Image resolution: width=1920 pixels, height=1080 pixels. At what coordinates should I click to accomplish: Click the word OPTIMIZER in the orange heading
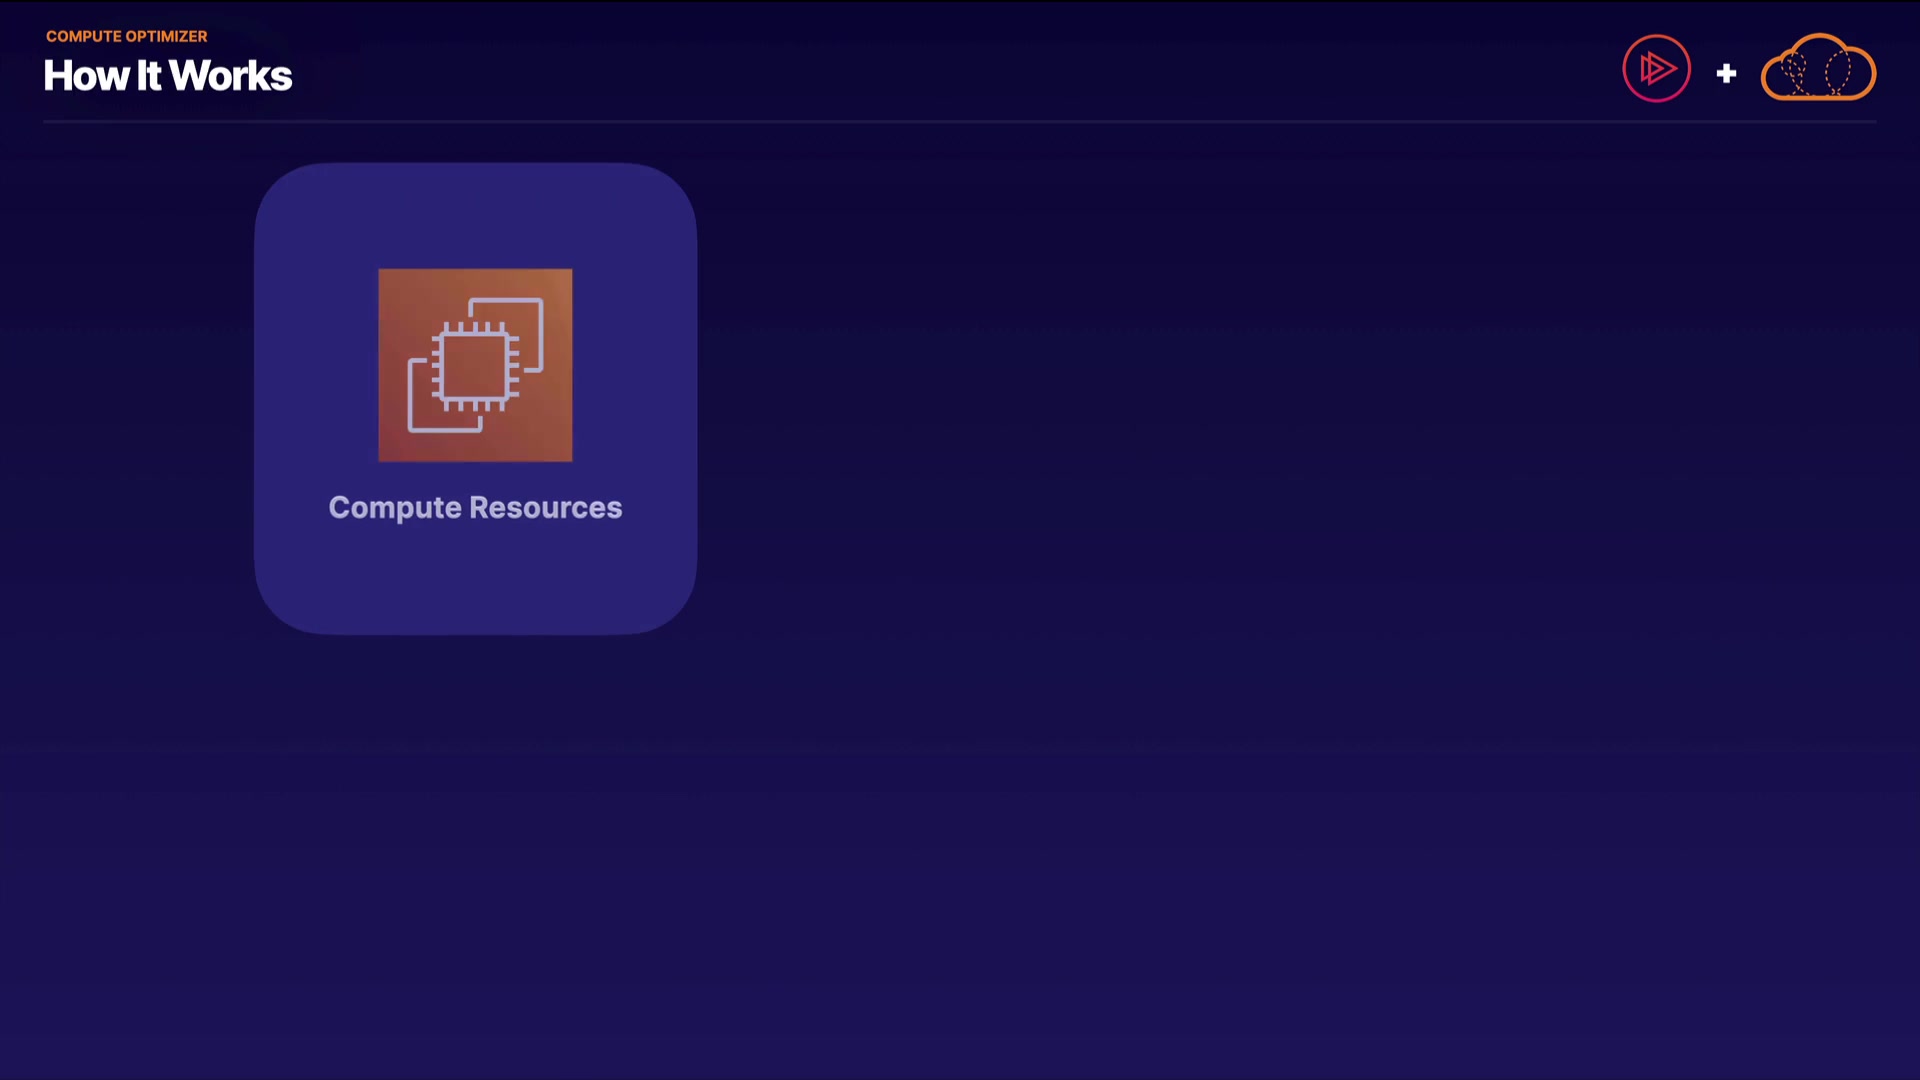(x=166, y=36)
